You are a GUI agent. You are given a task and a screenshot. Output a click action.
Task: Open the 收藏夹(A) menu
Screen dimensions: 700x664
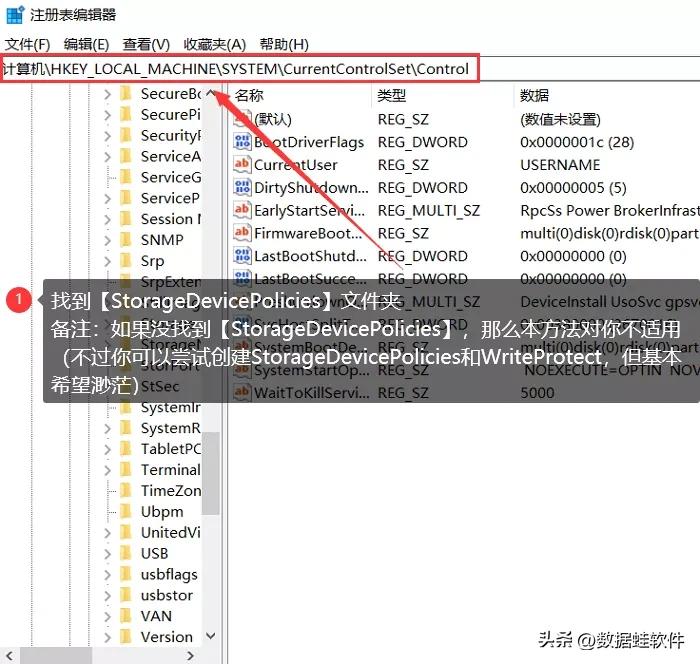tap(214, 44)
